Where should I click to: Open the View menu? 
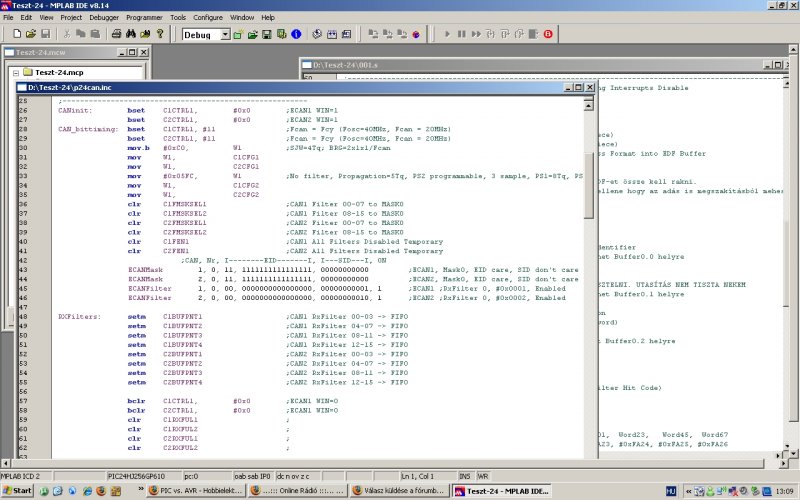46,17
